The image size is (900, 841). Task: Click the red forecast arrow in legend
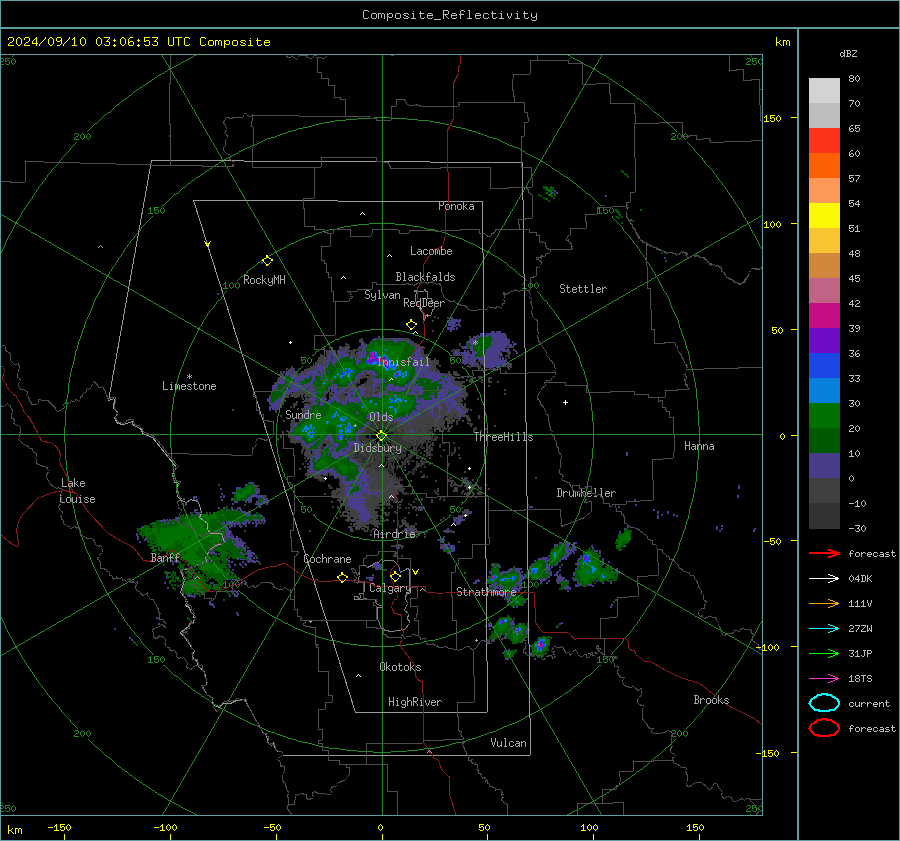point(824,553)
